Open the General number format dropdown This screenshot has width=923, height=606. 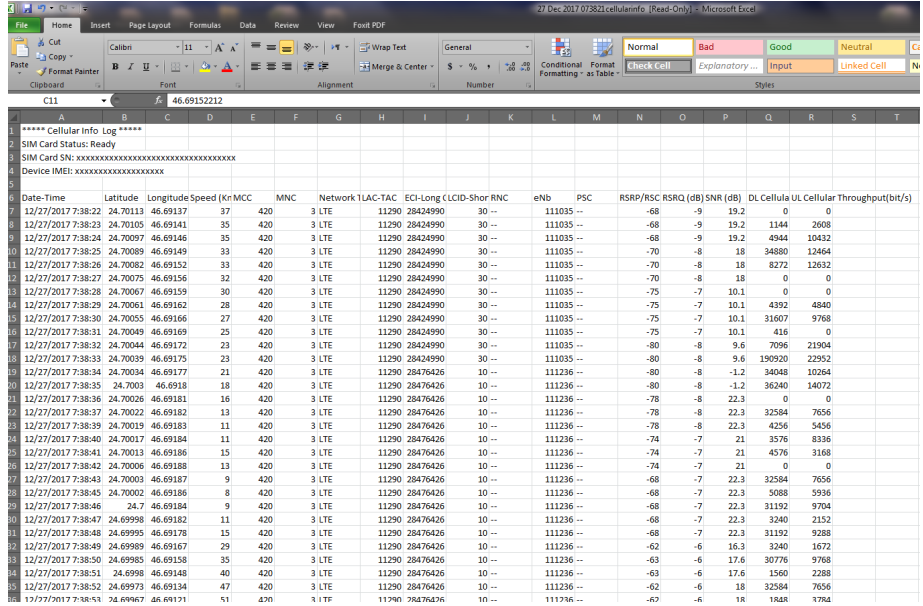point(527,48)
